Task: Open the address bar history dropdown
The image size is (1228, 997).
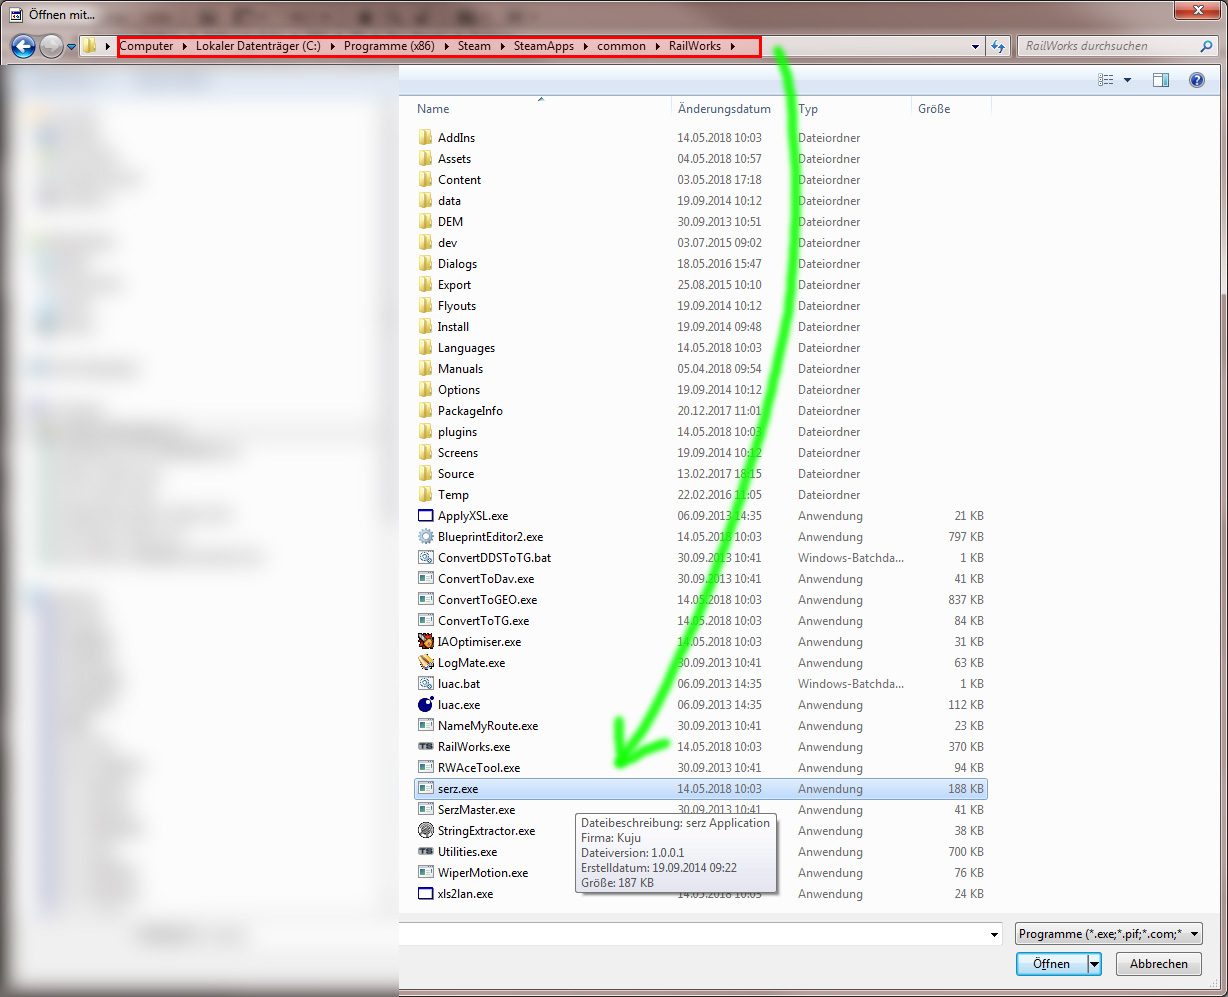Action: (976, 46)
